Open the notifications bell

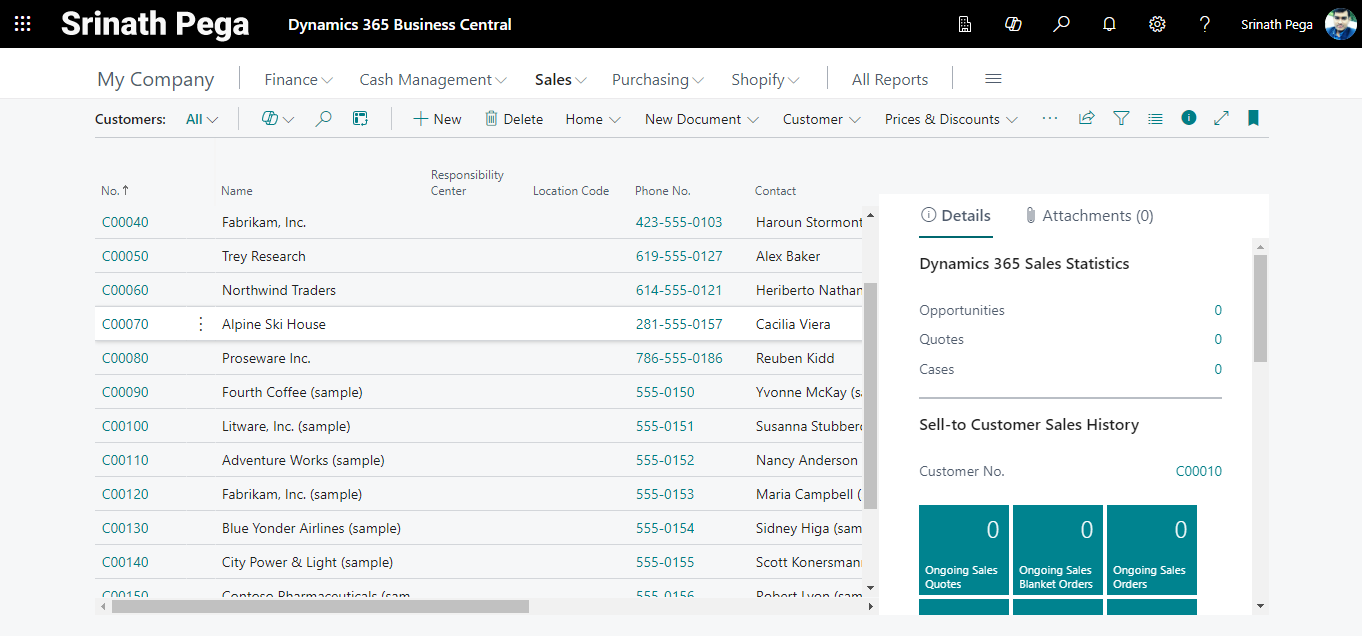1109,24
